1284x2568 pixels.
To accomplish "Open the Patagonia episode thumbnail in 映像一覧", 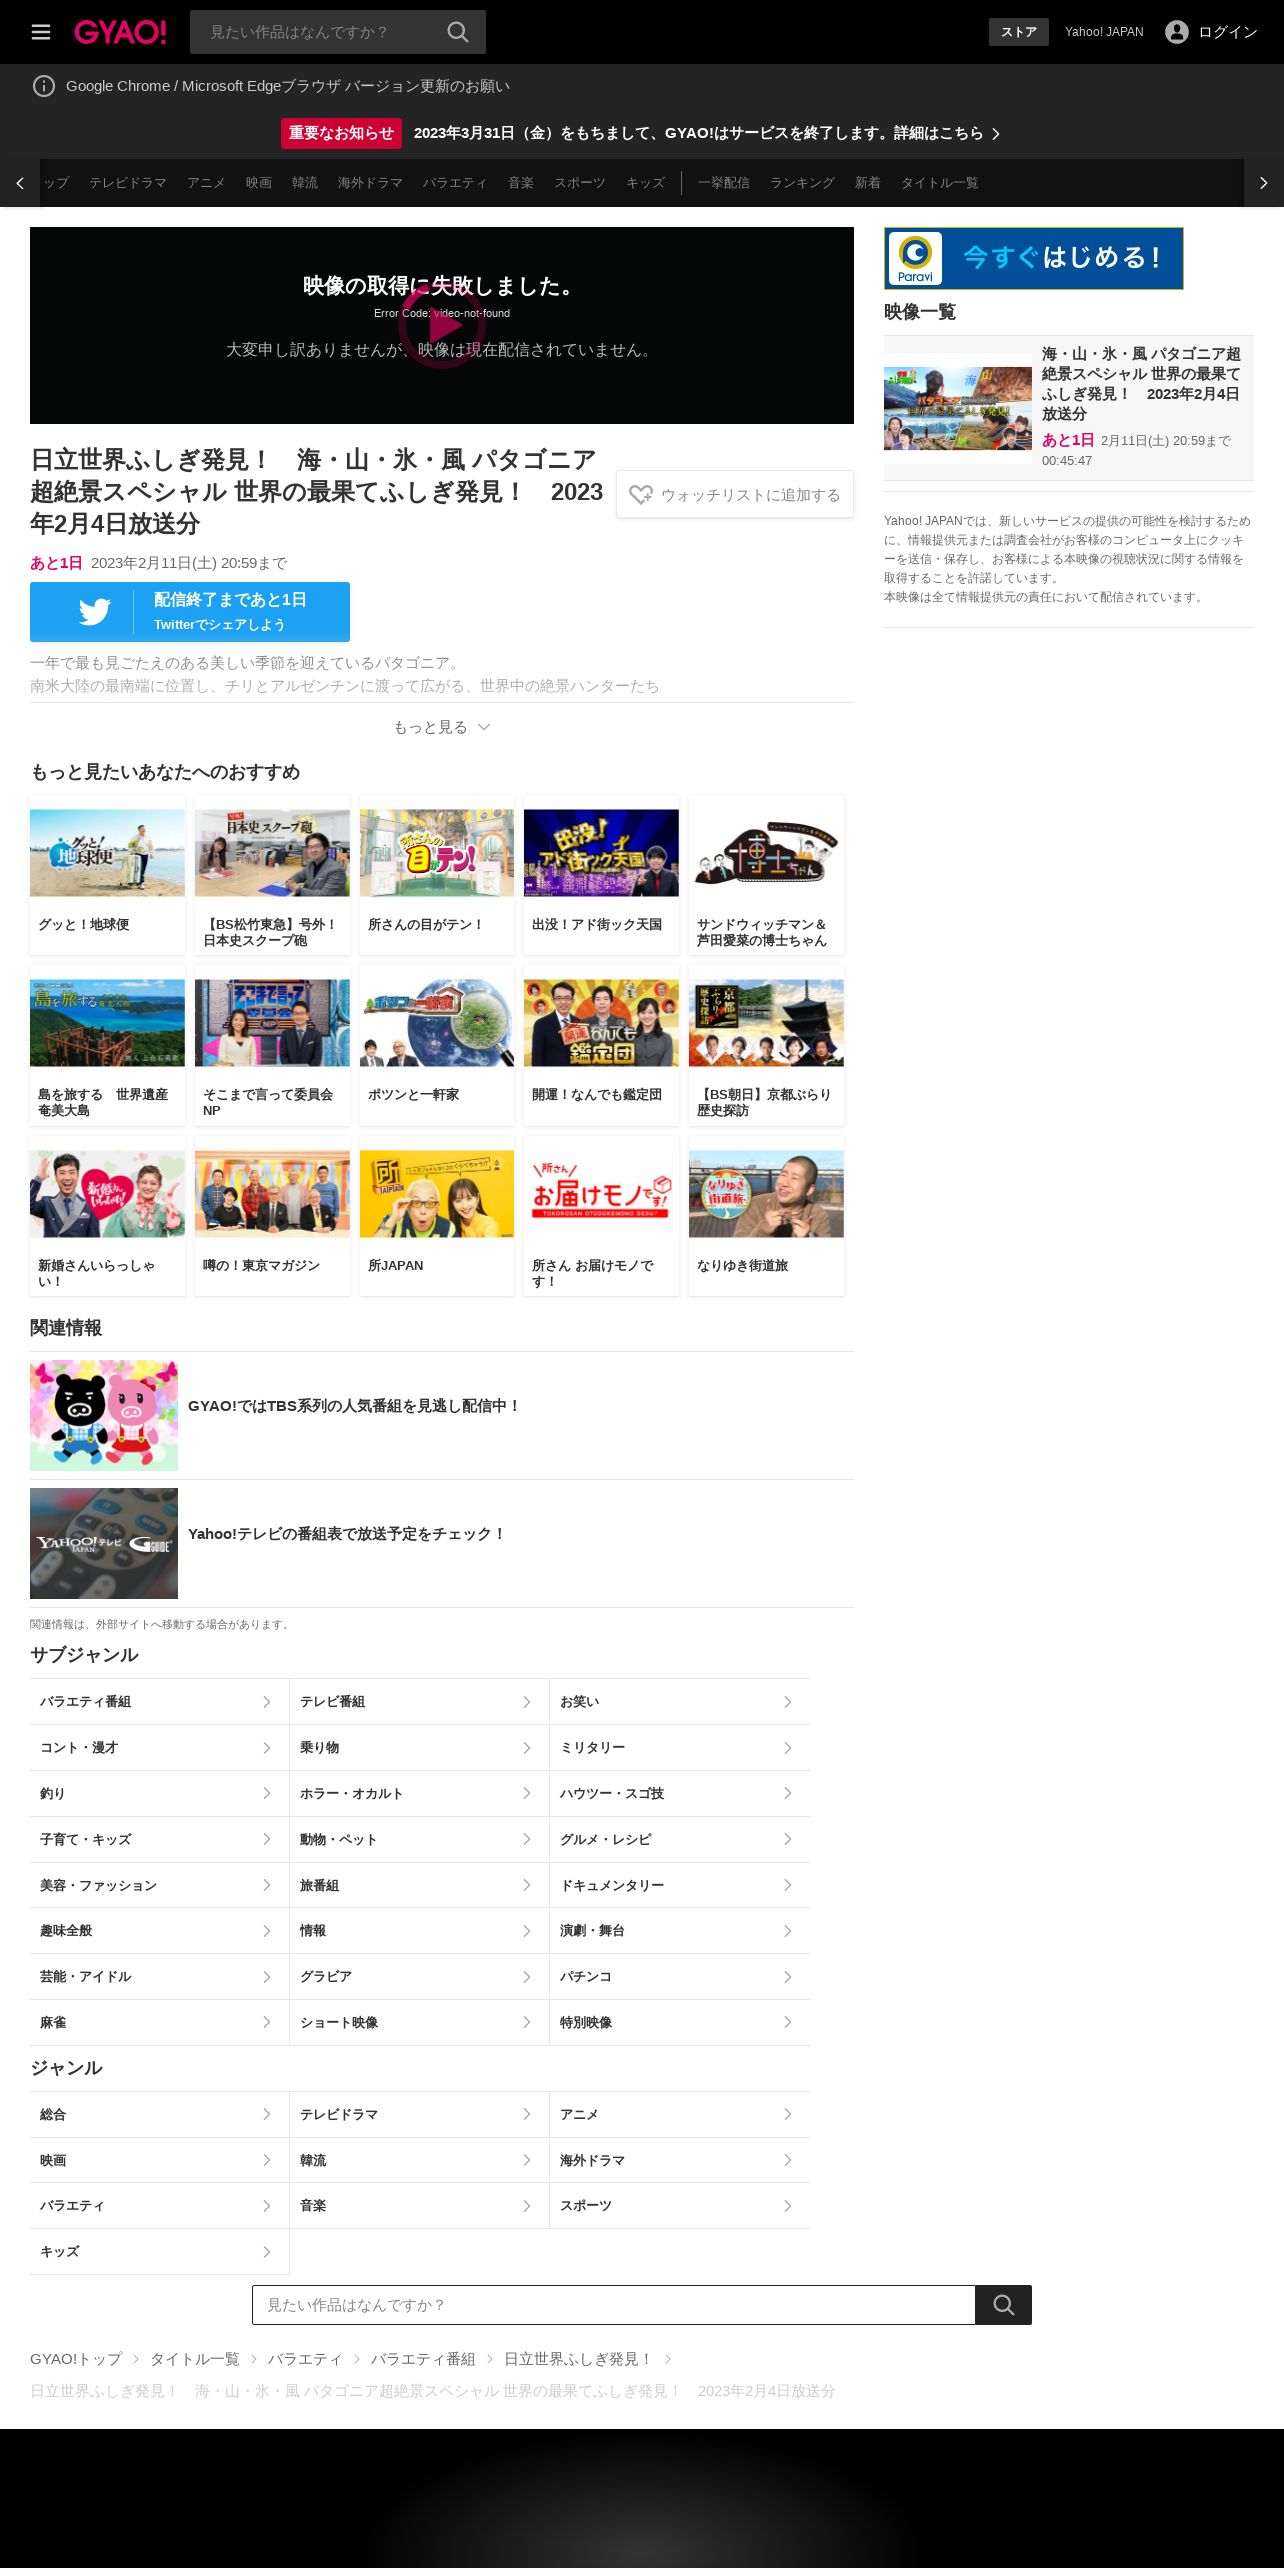I will pyautogui.click(x=958, y=408).
